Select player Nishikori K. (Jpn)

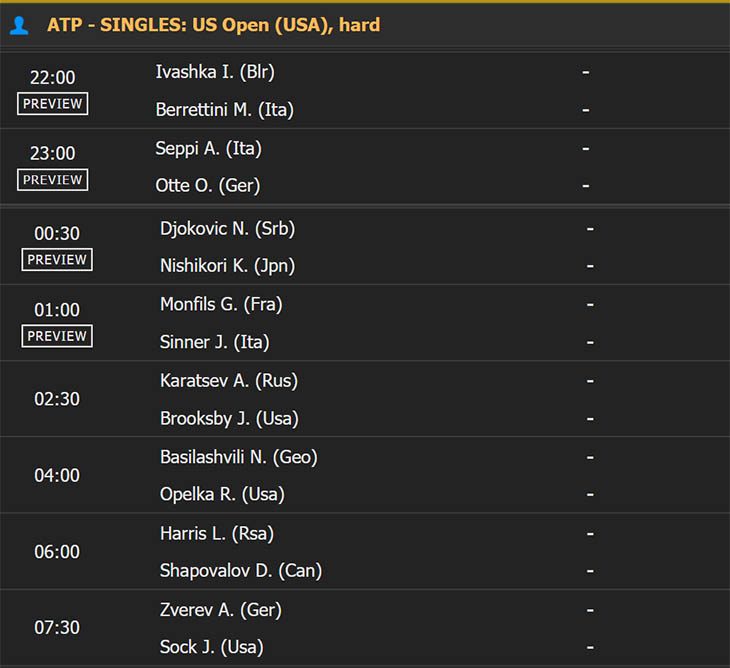[227, 266]
